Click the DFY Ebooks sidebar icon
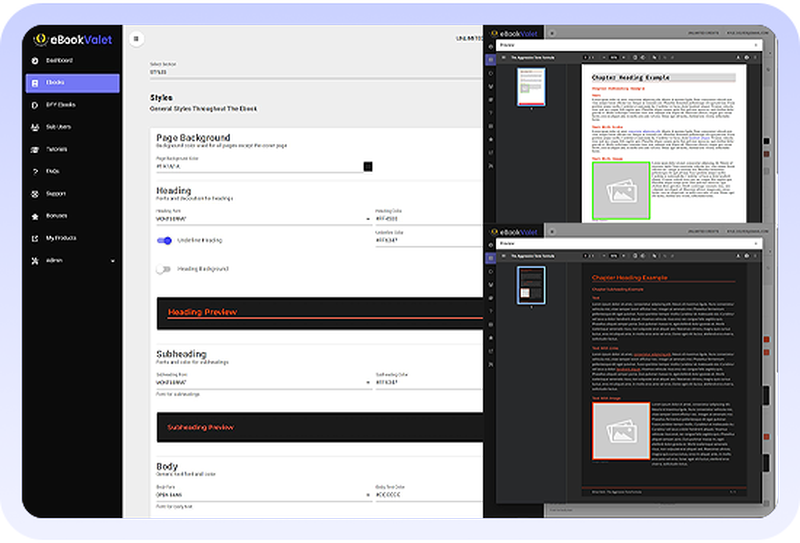This screenshot has width=800, height=543. tap(35, 105)
